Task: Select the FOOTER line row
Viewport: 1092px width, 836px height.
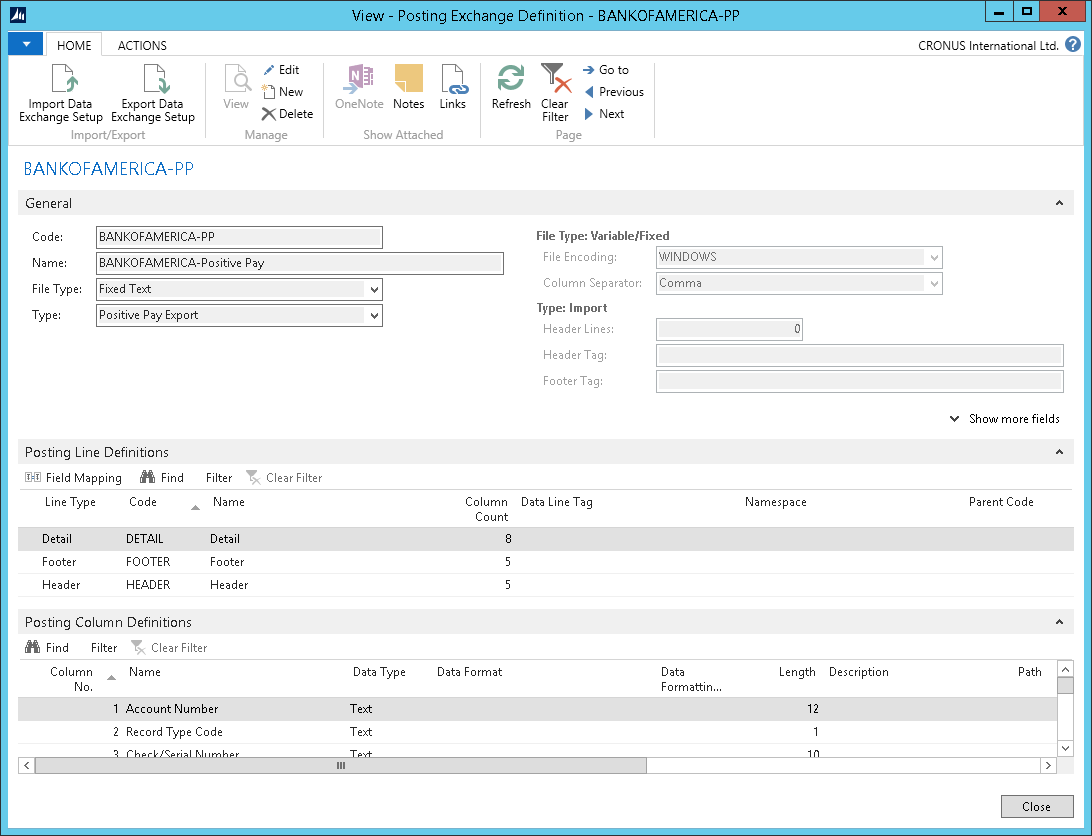Action: point(545,562)
